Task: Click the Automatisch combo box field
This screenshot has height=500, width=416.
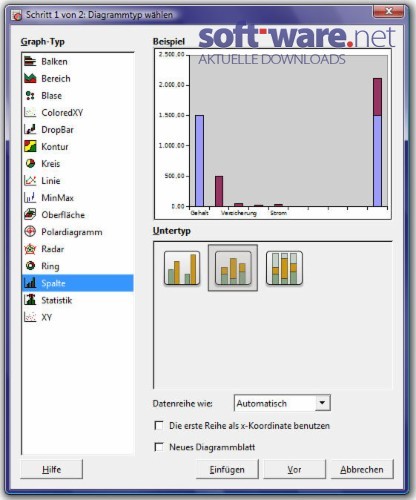Action: click(x=282, y=403)
